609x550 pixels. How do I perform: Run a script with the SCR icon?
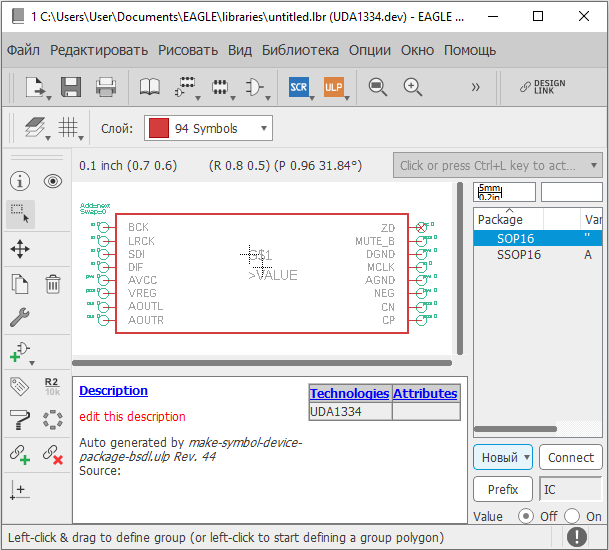(299, 87)
